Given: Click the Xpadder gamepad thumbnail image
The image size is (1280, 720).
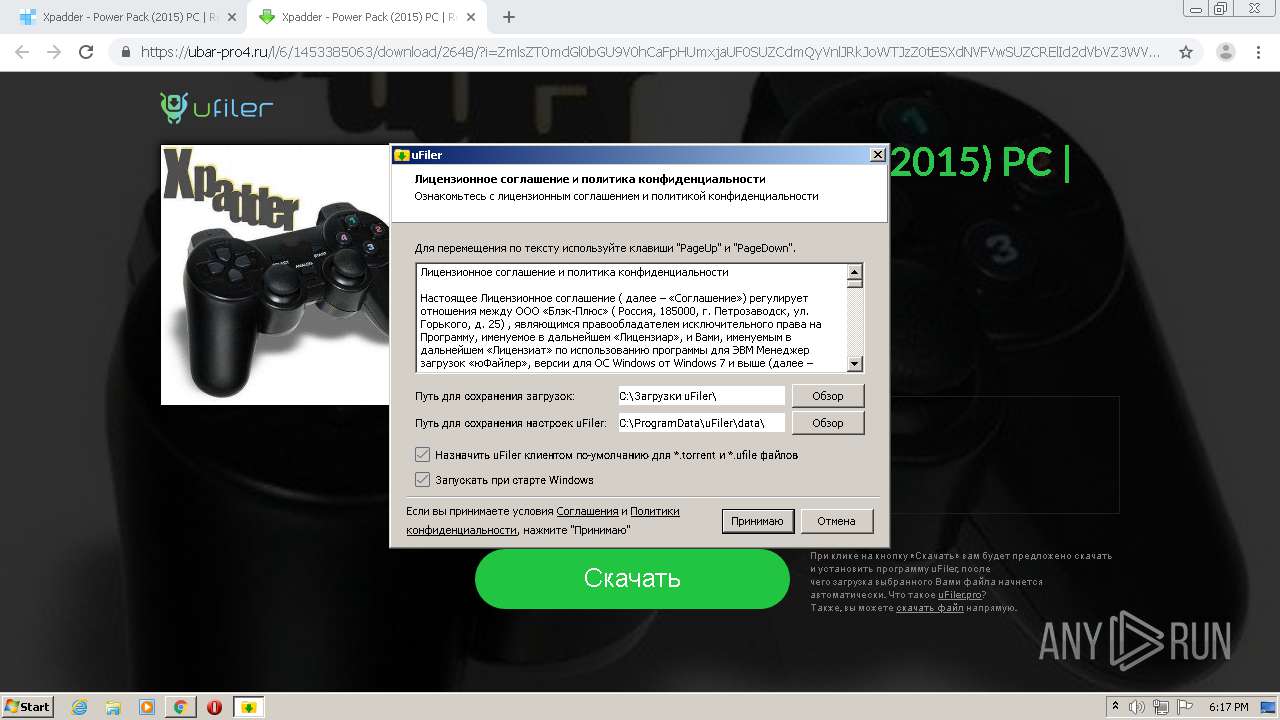Looking at the screenshot, I should 275,275.
